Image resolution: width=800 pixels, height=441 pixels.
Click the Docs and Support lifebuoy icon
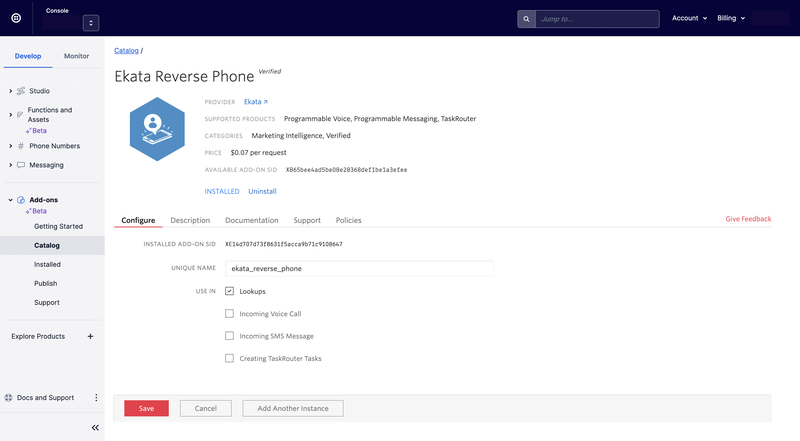[9, 398]
